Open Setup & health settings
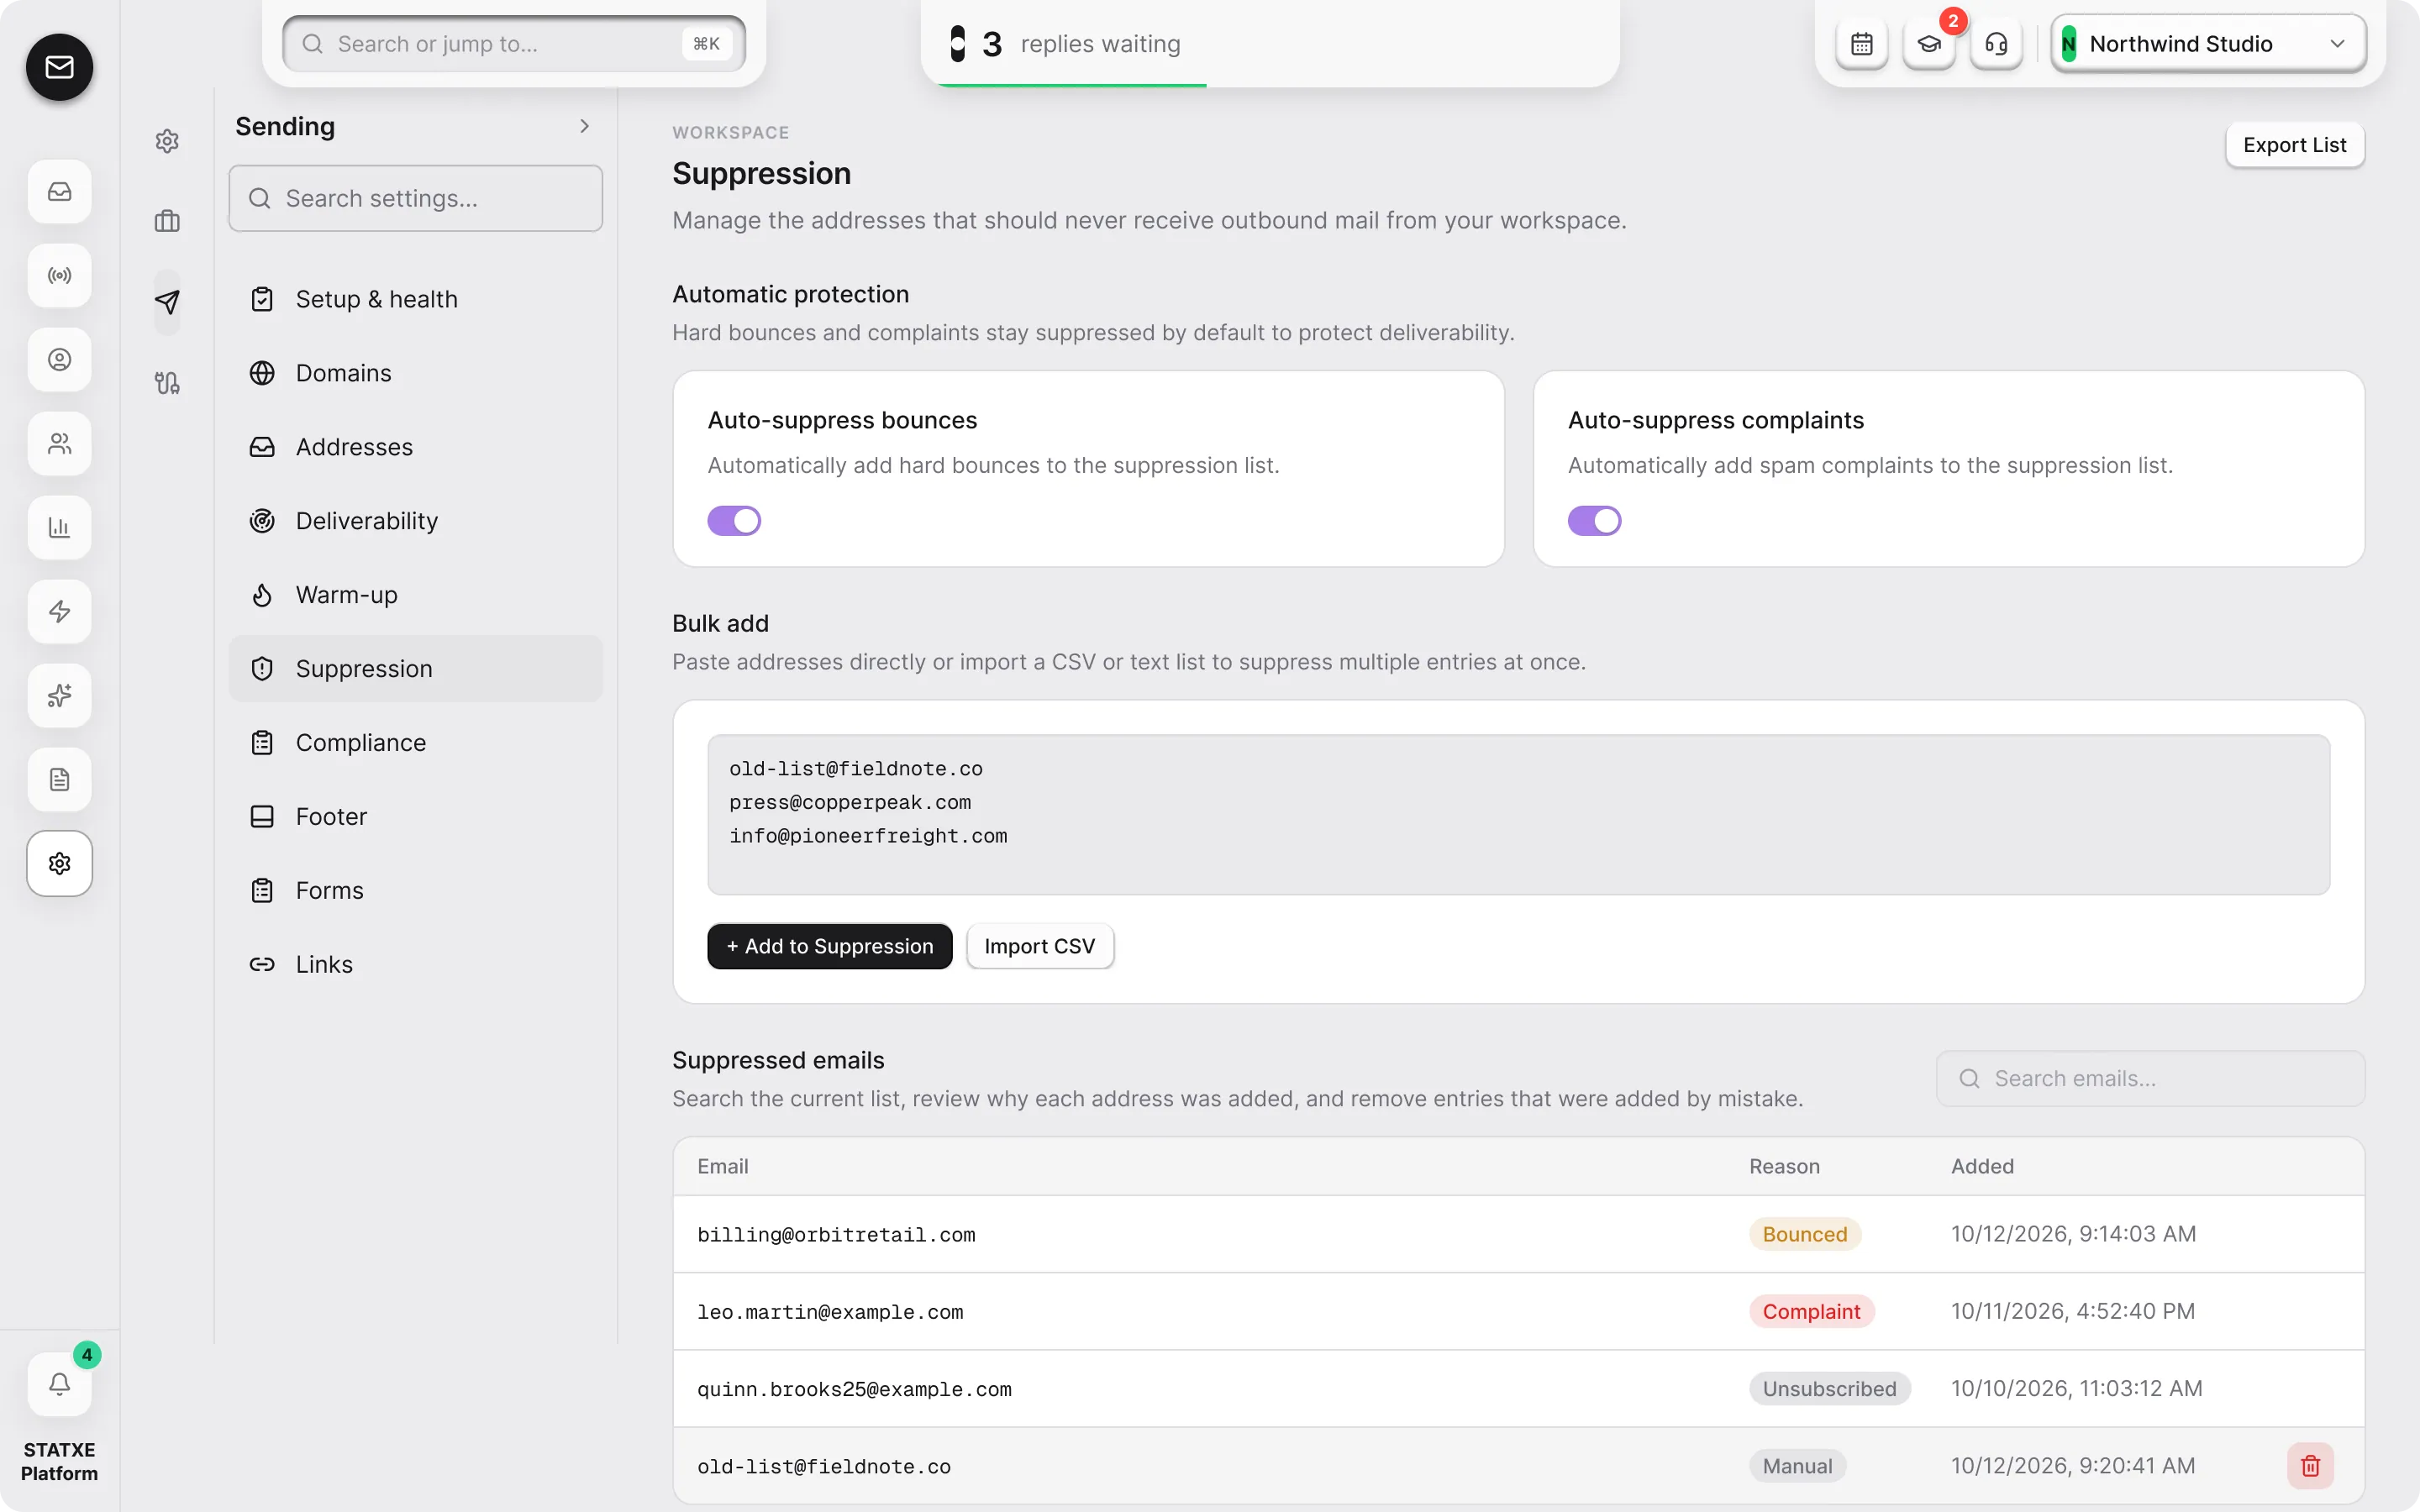 (x=416, y=299)
